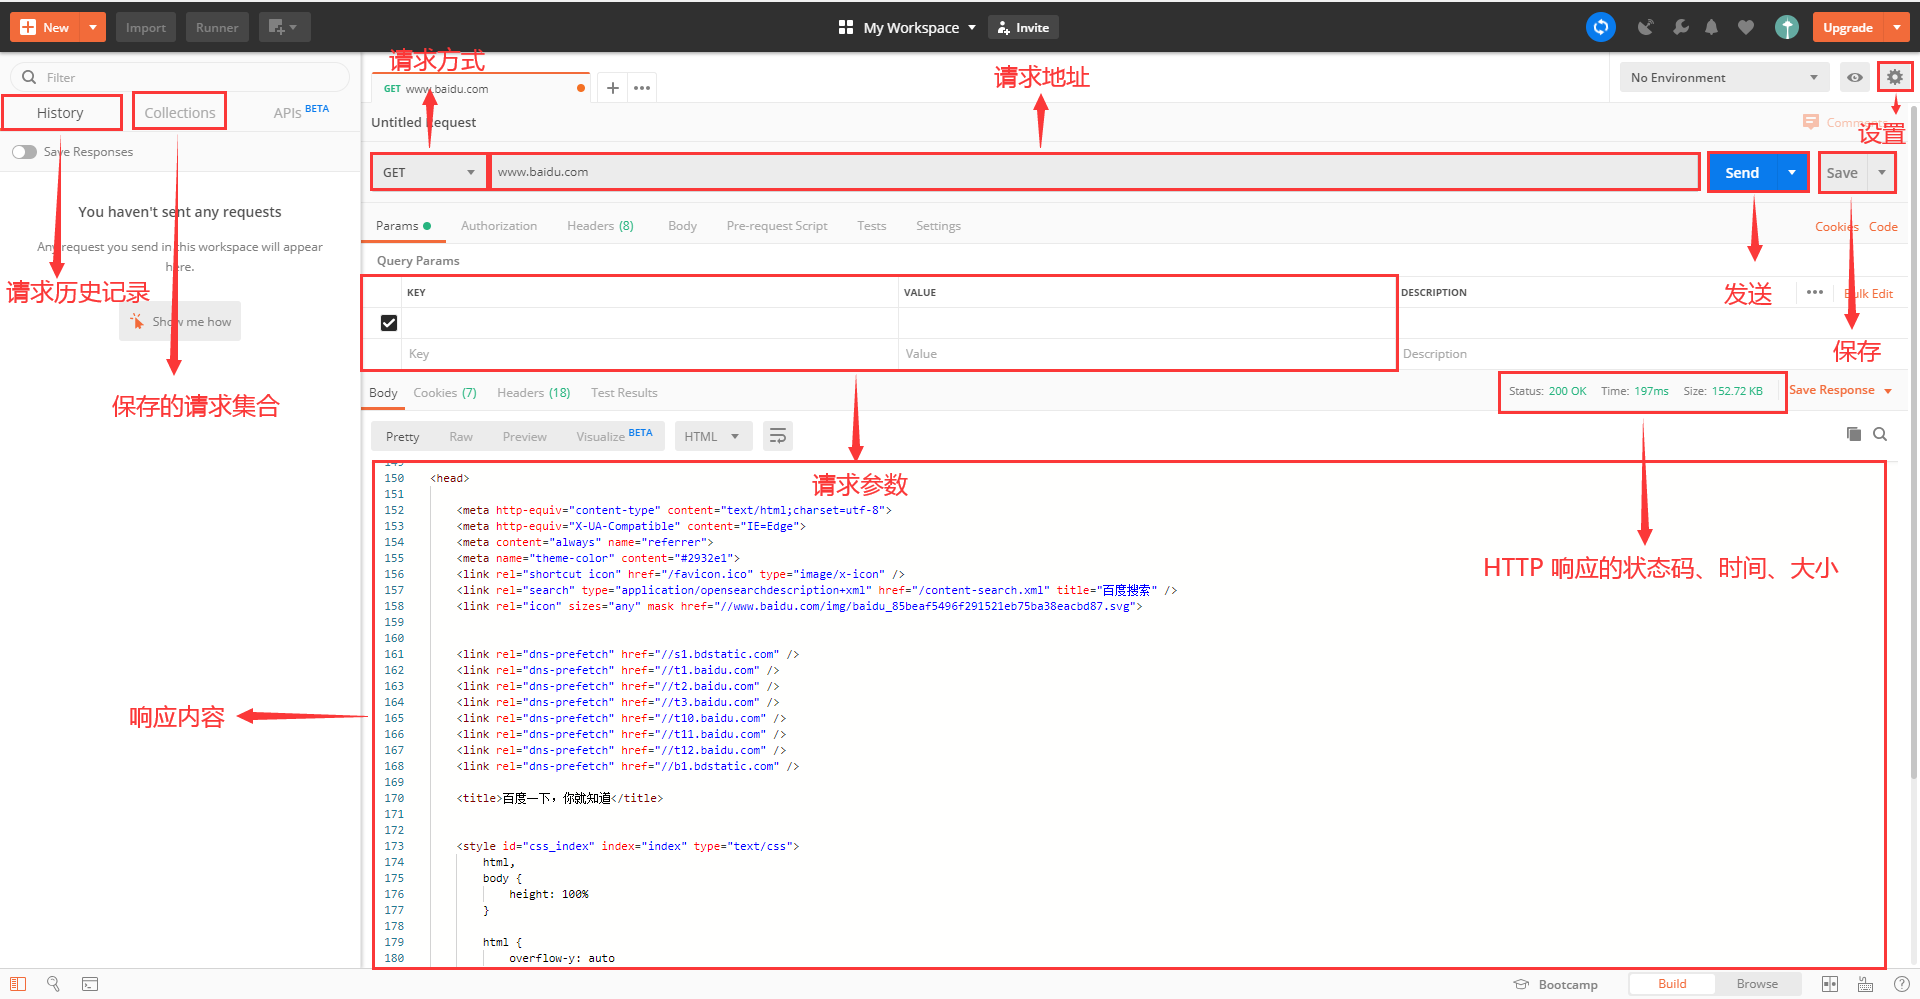Toggle line wrap in response body
The height and width of the screenshot is (999, 1920).
click(x=778, y=436)
